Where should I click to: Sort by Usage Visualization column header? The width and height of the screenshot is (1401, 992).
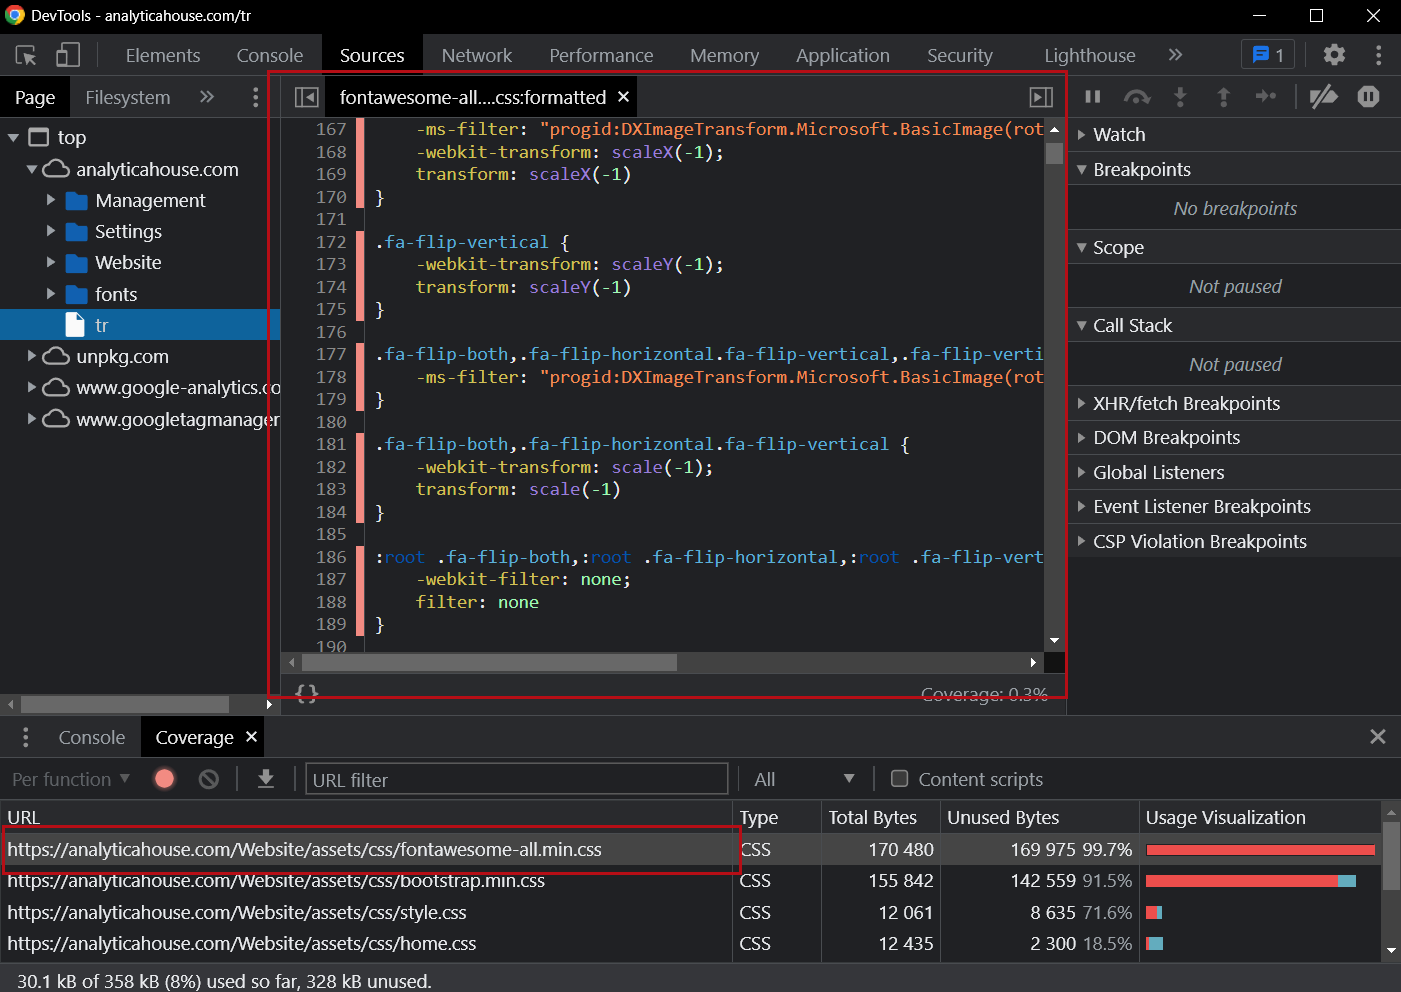coord(1260,817)
